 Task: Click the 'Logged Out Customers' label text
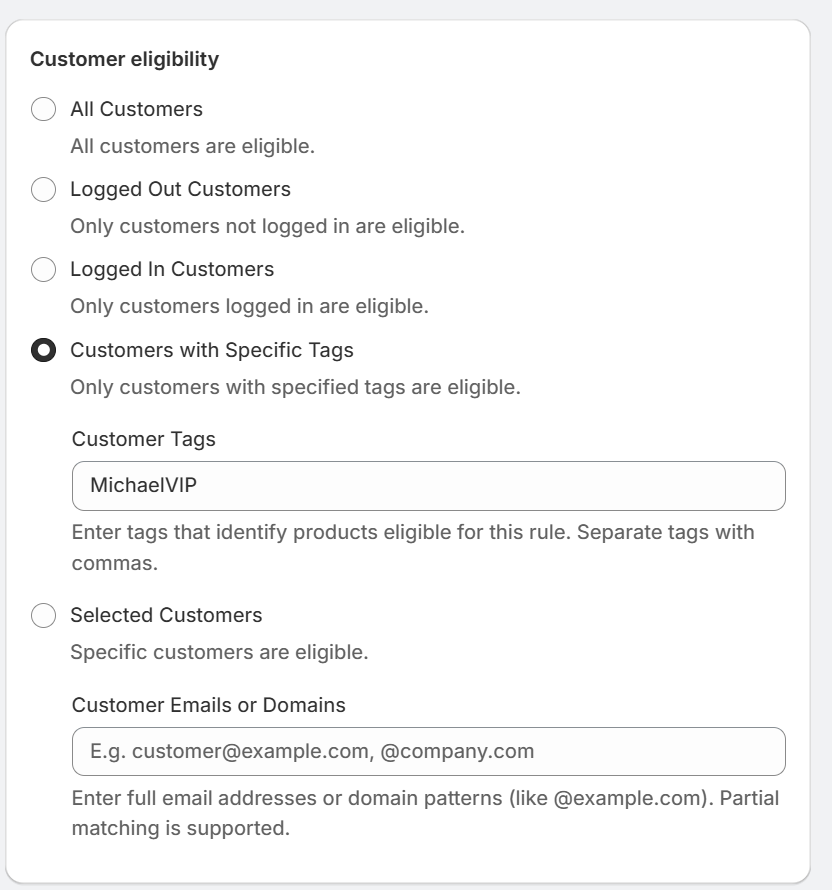(180, 190)
